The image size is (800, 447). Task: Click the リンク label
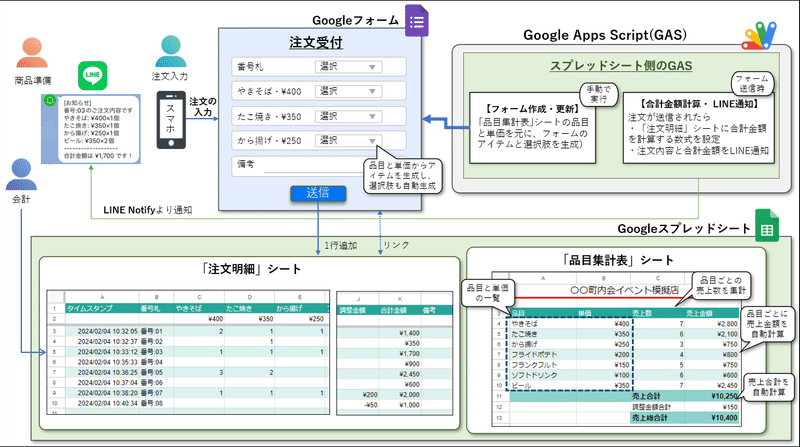click(x=396, y=245)
